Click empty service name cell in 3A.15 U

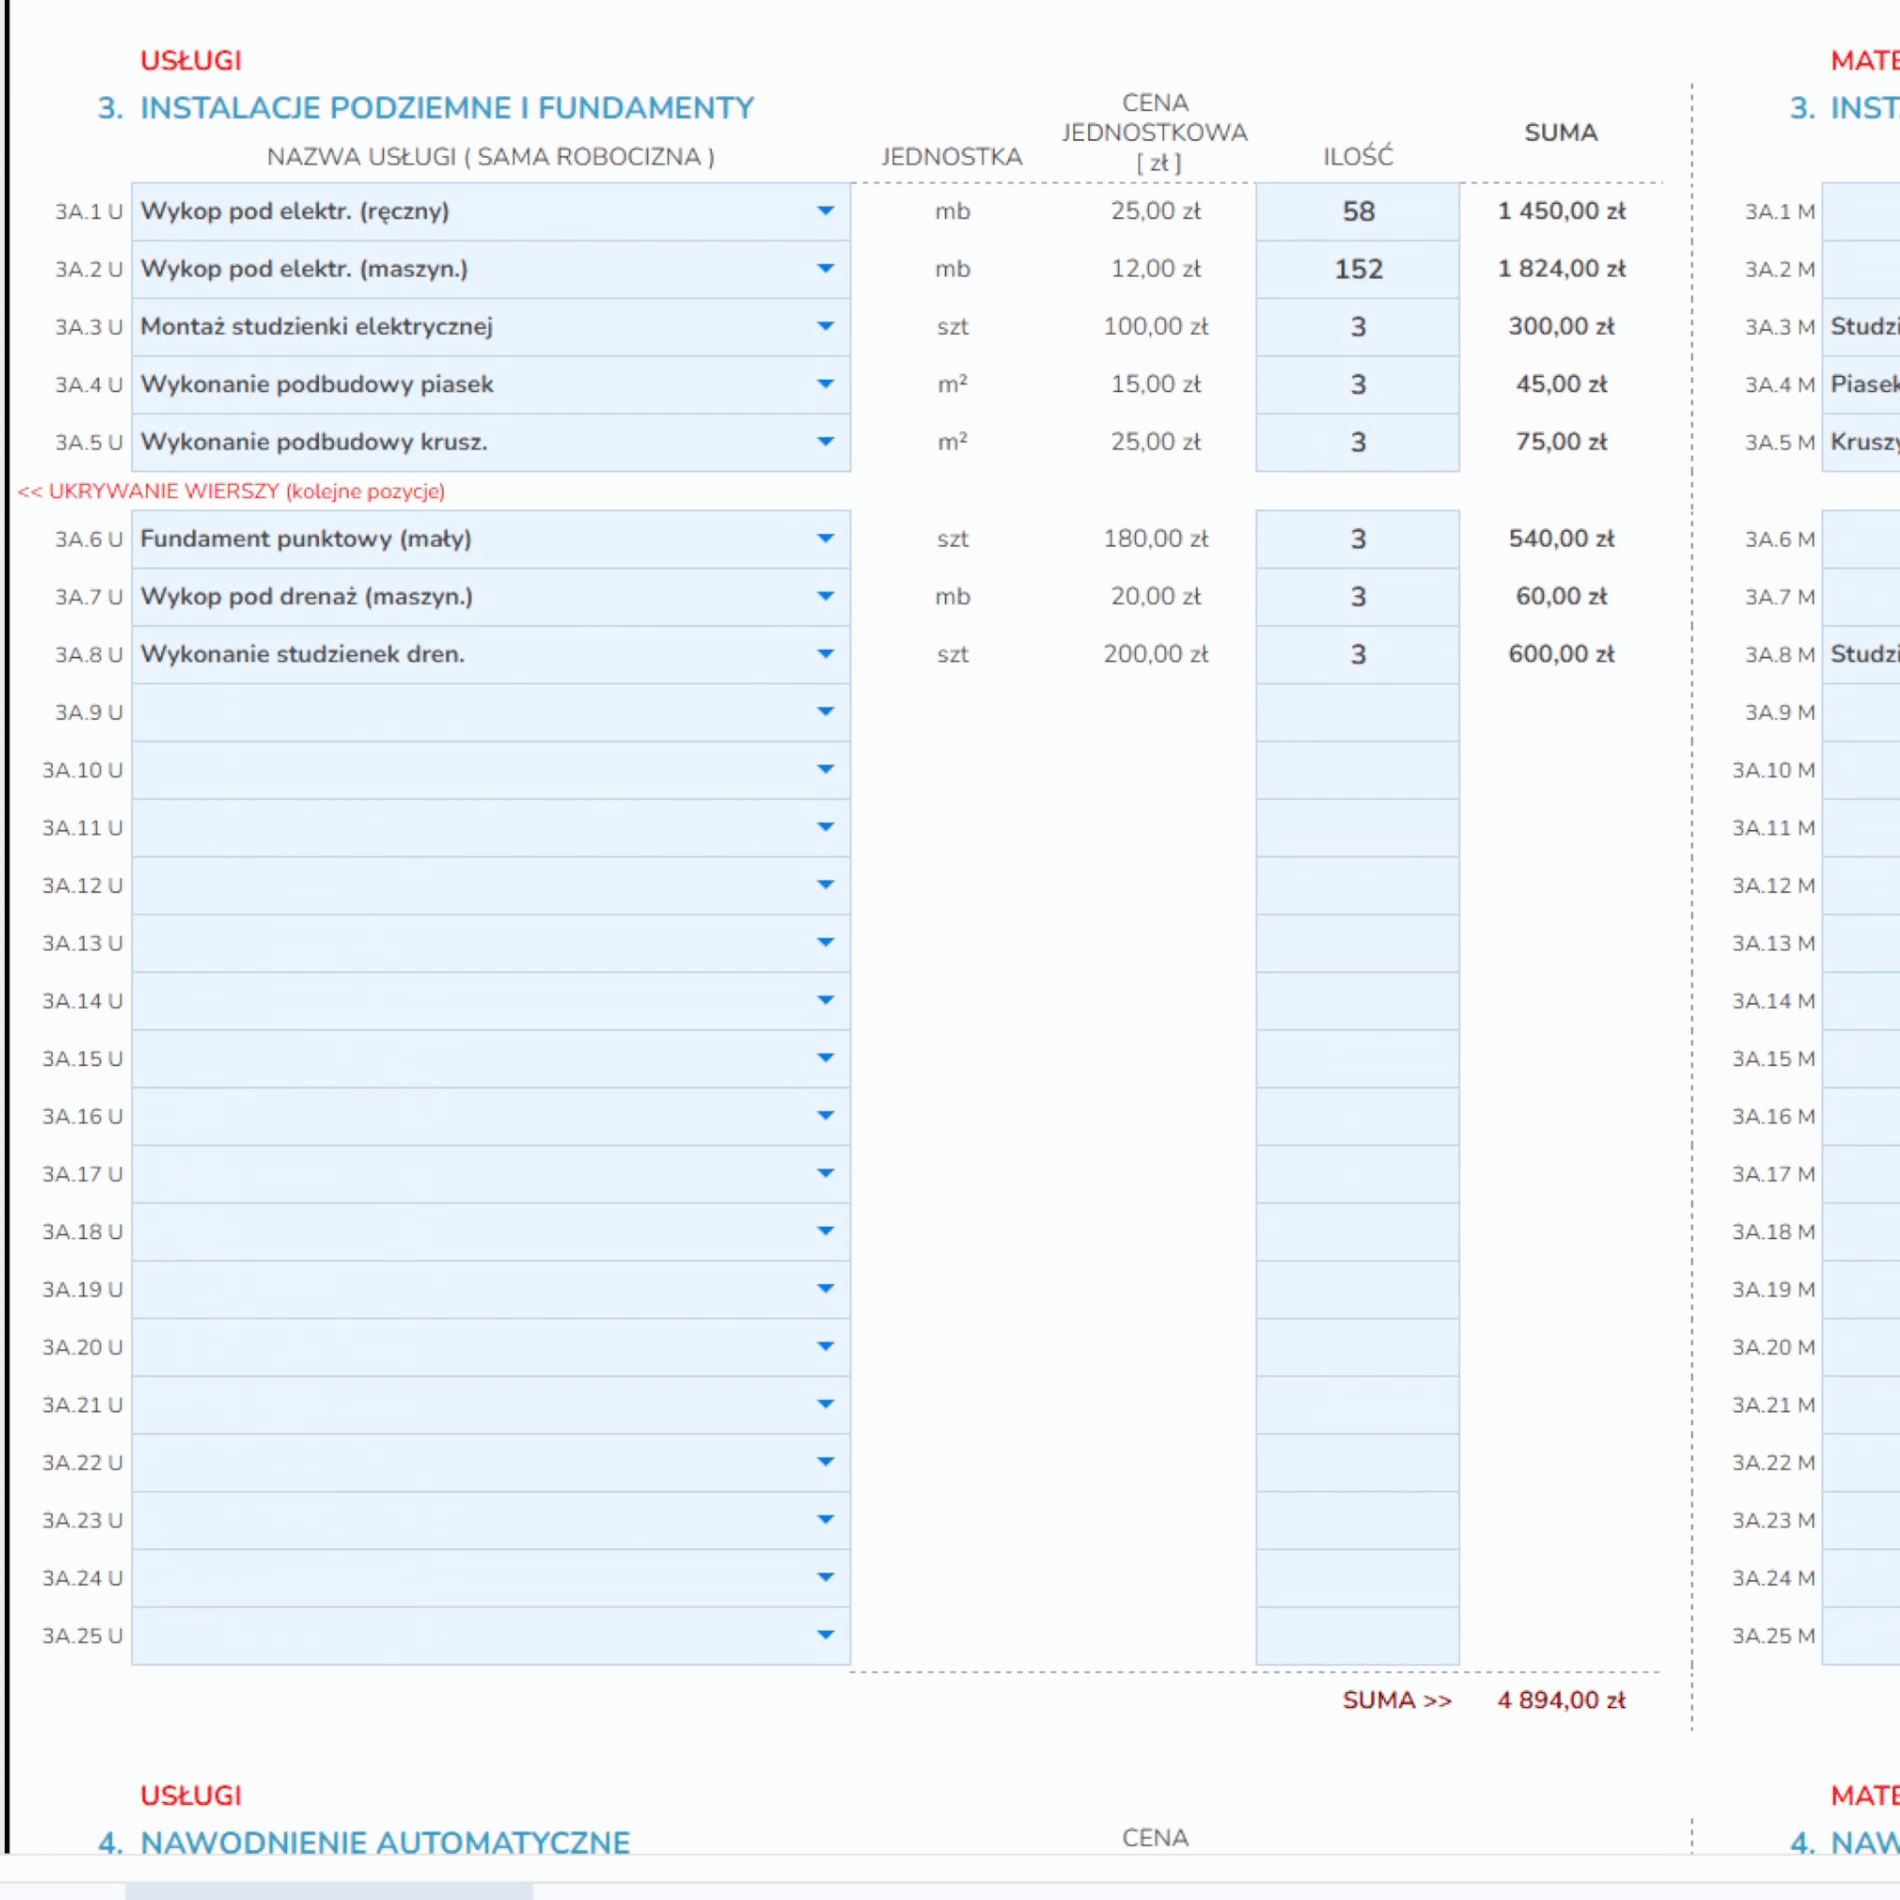[x=470, y=1059]
